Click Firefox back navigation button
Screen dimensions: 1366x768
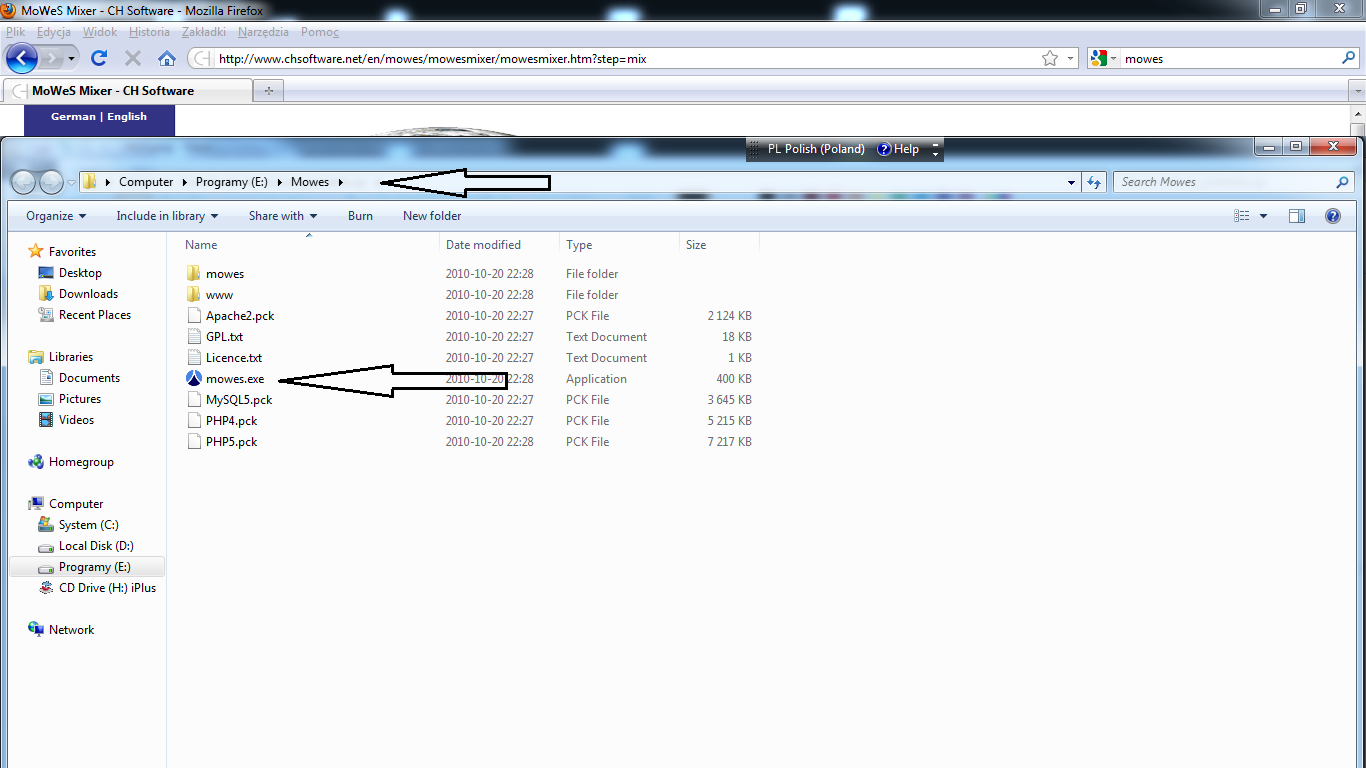[22, 58]
